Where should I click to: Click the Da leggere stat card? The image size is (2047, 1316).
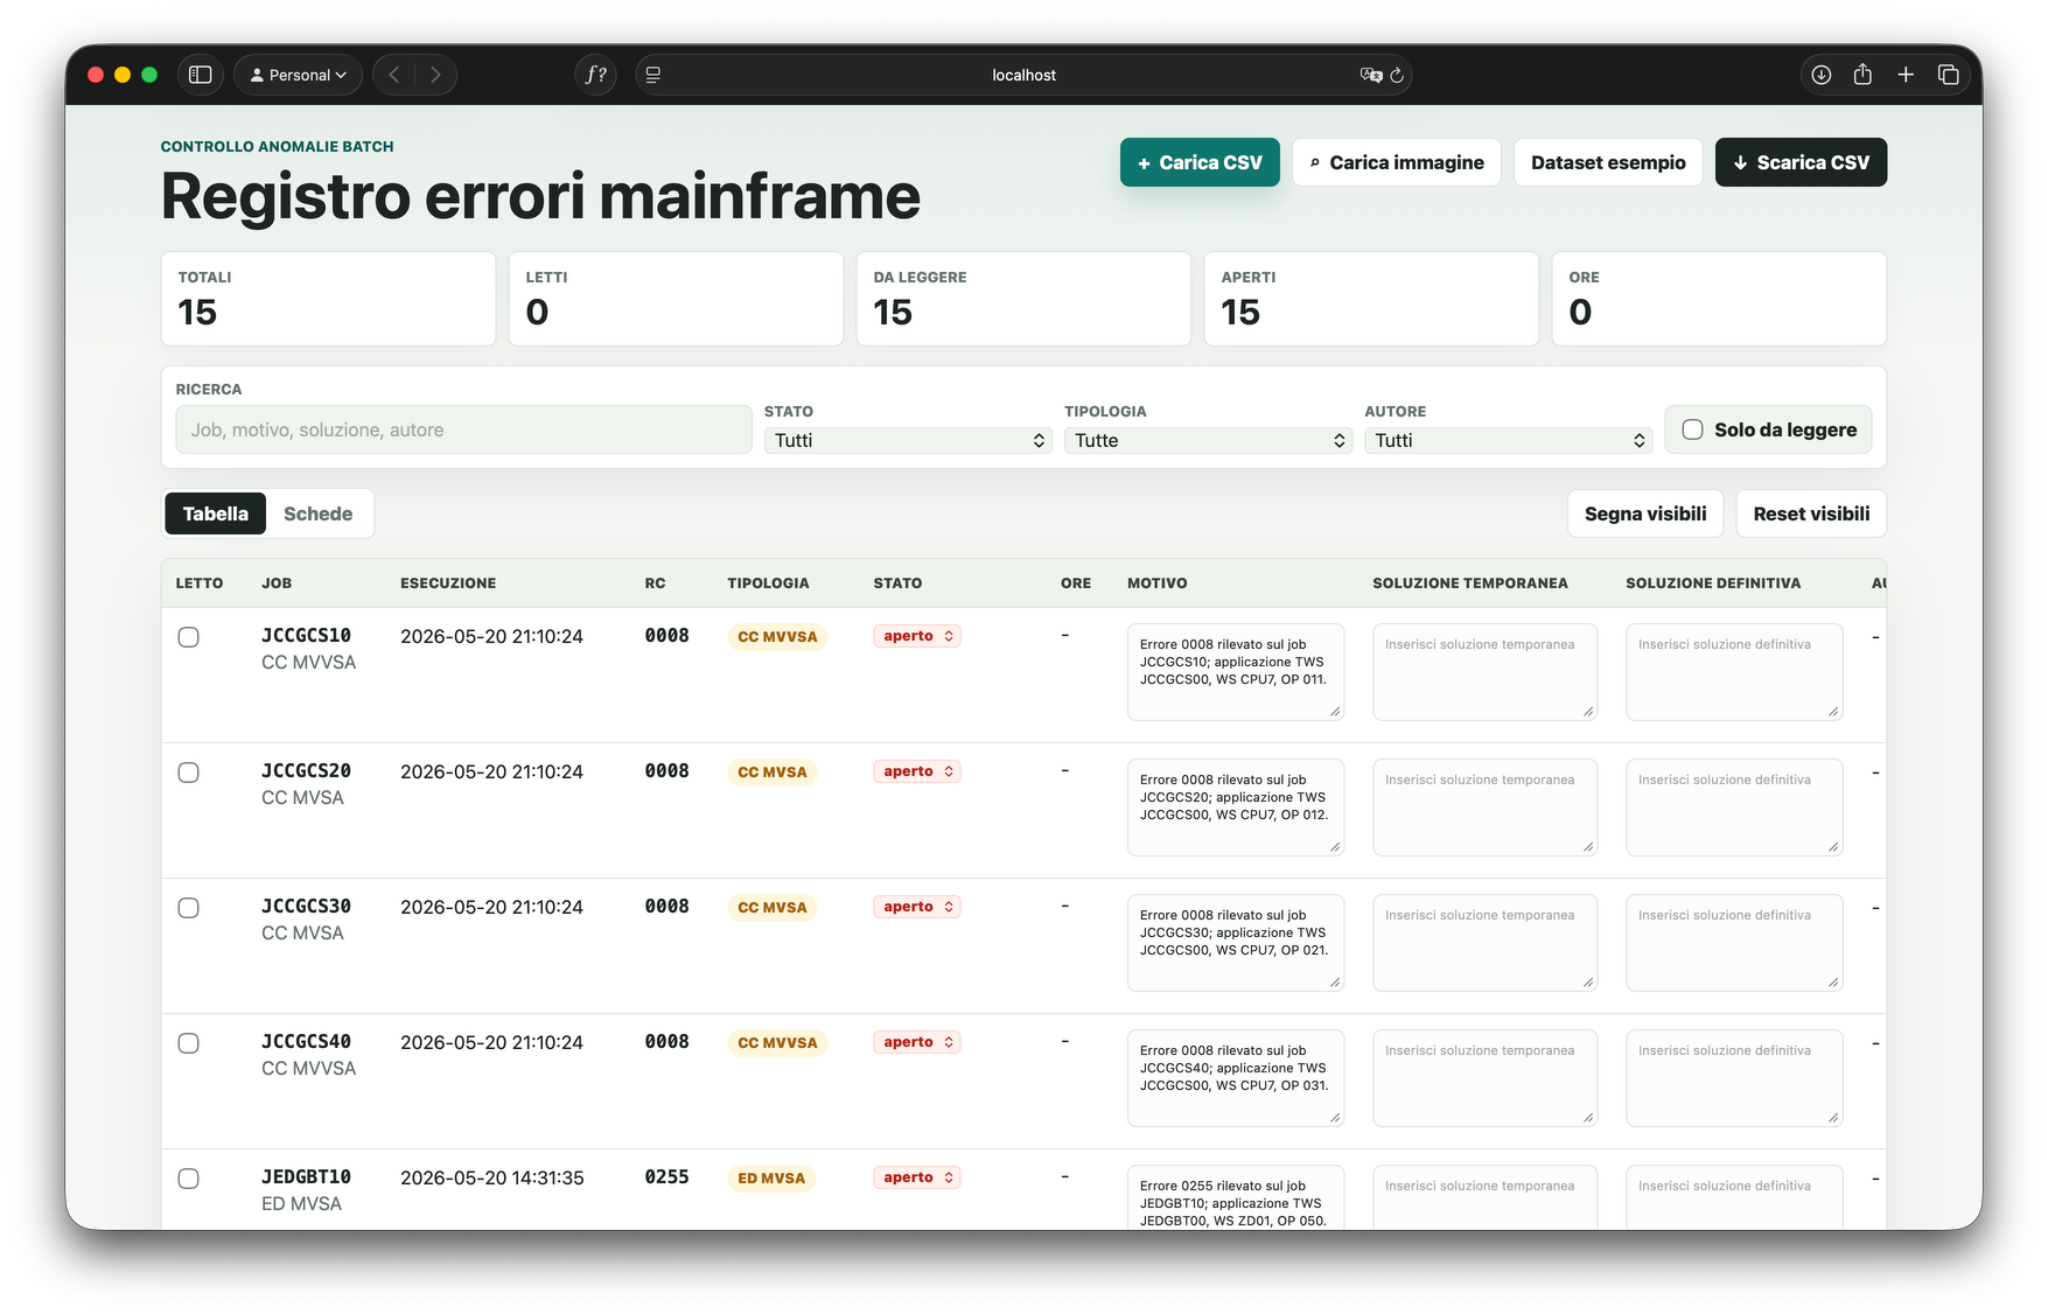1023,299
